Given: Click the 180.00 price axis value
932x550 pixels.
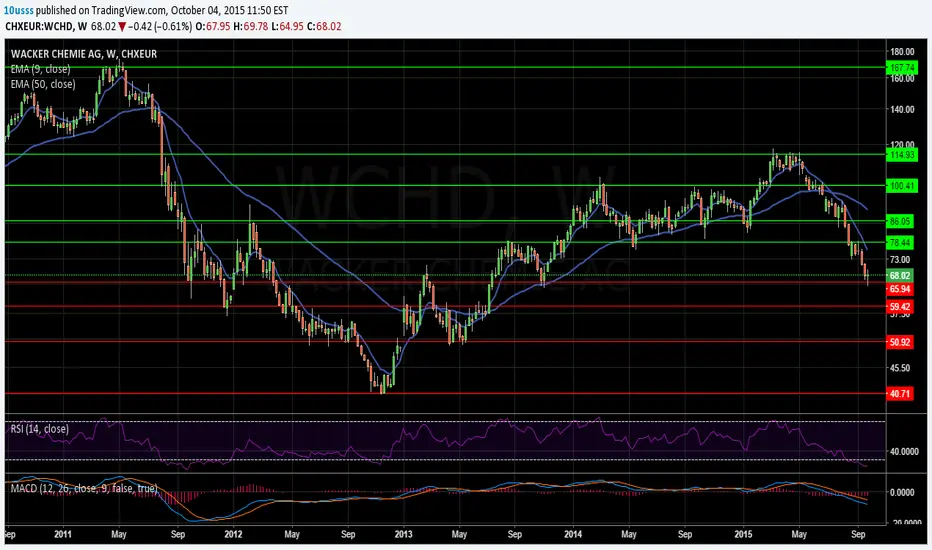Looking at the screenshot, I should tap(902, 52).
